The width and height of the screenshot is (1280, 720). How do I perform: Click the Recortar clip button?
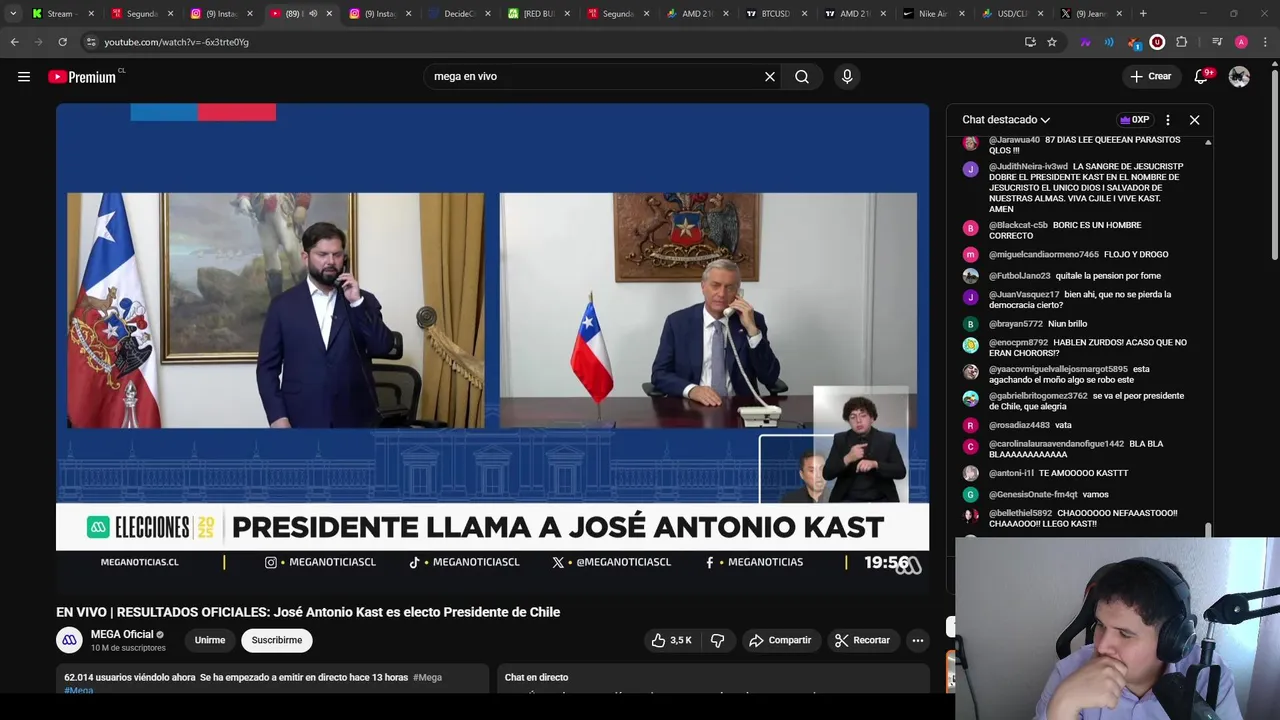(x=862, y=640)
